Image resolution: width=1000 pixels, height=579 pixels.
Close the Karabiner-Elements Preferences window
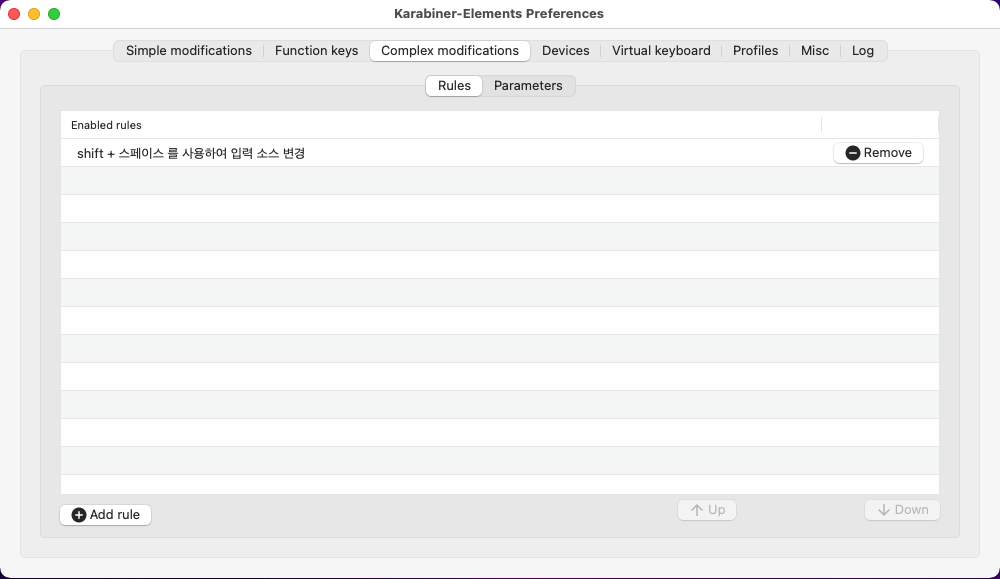pyautogui.click(x=14, y=14)
